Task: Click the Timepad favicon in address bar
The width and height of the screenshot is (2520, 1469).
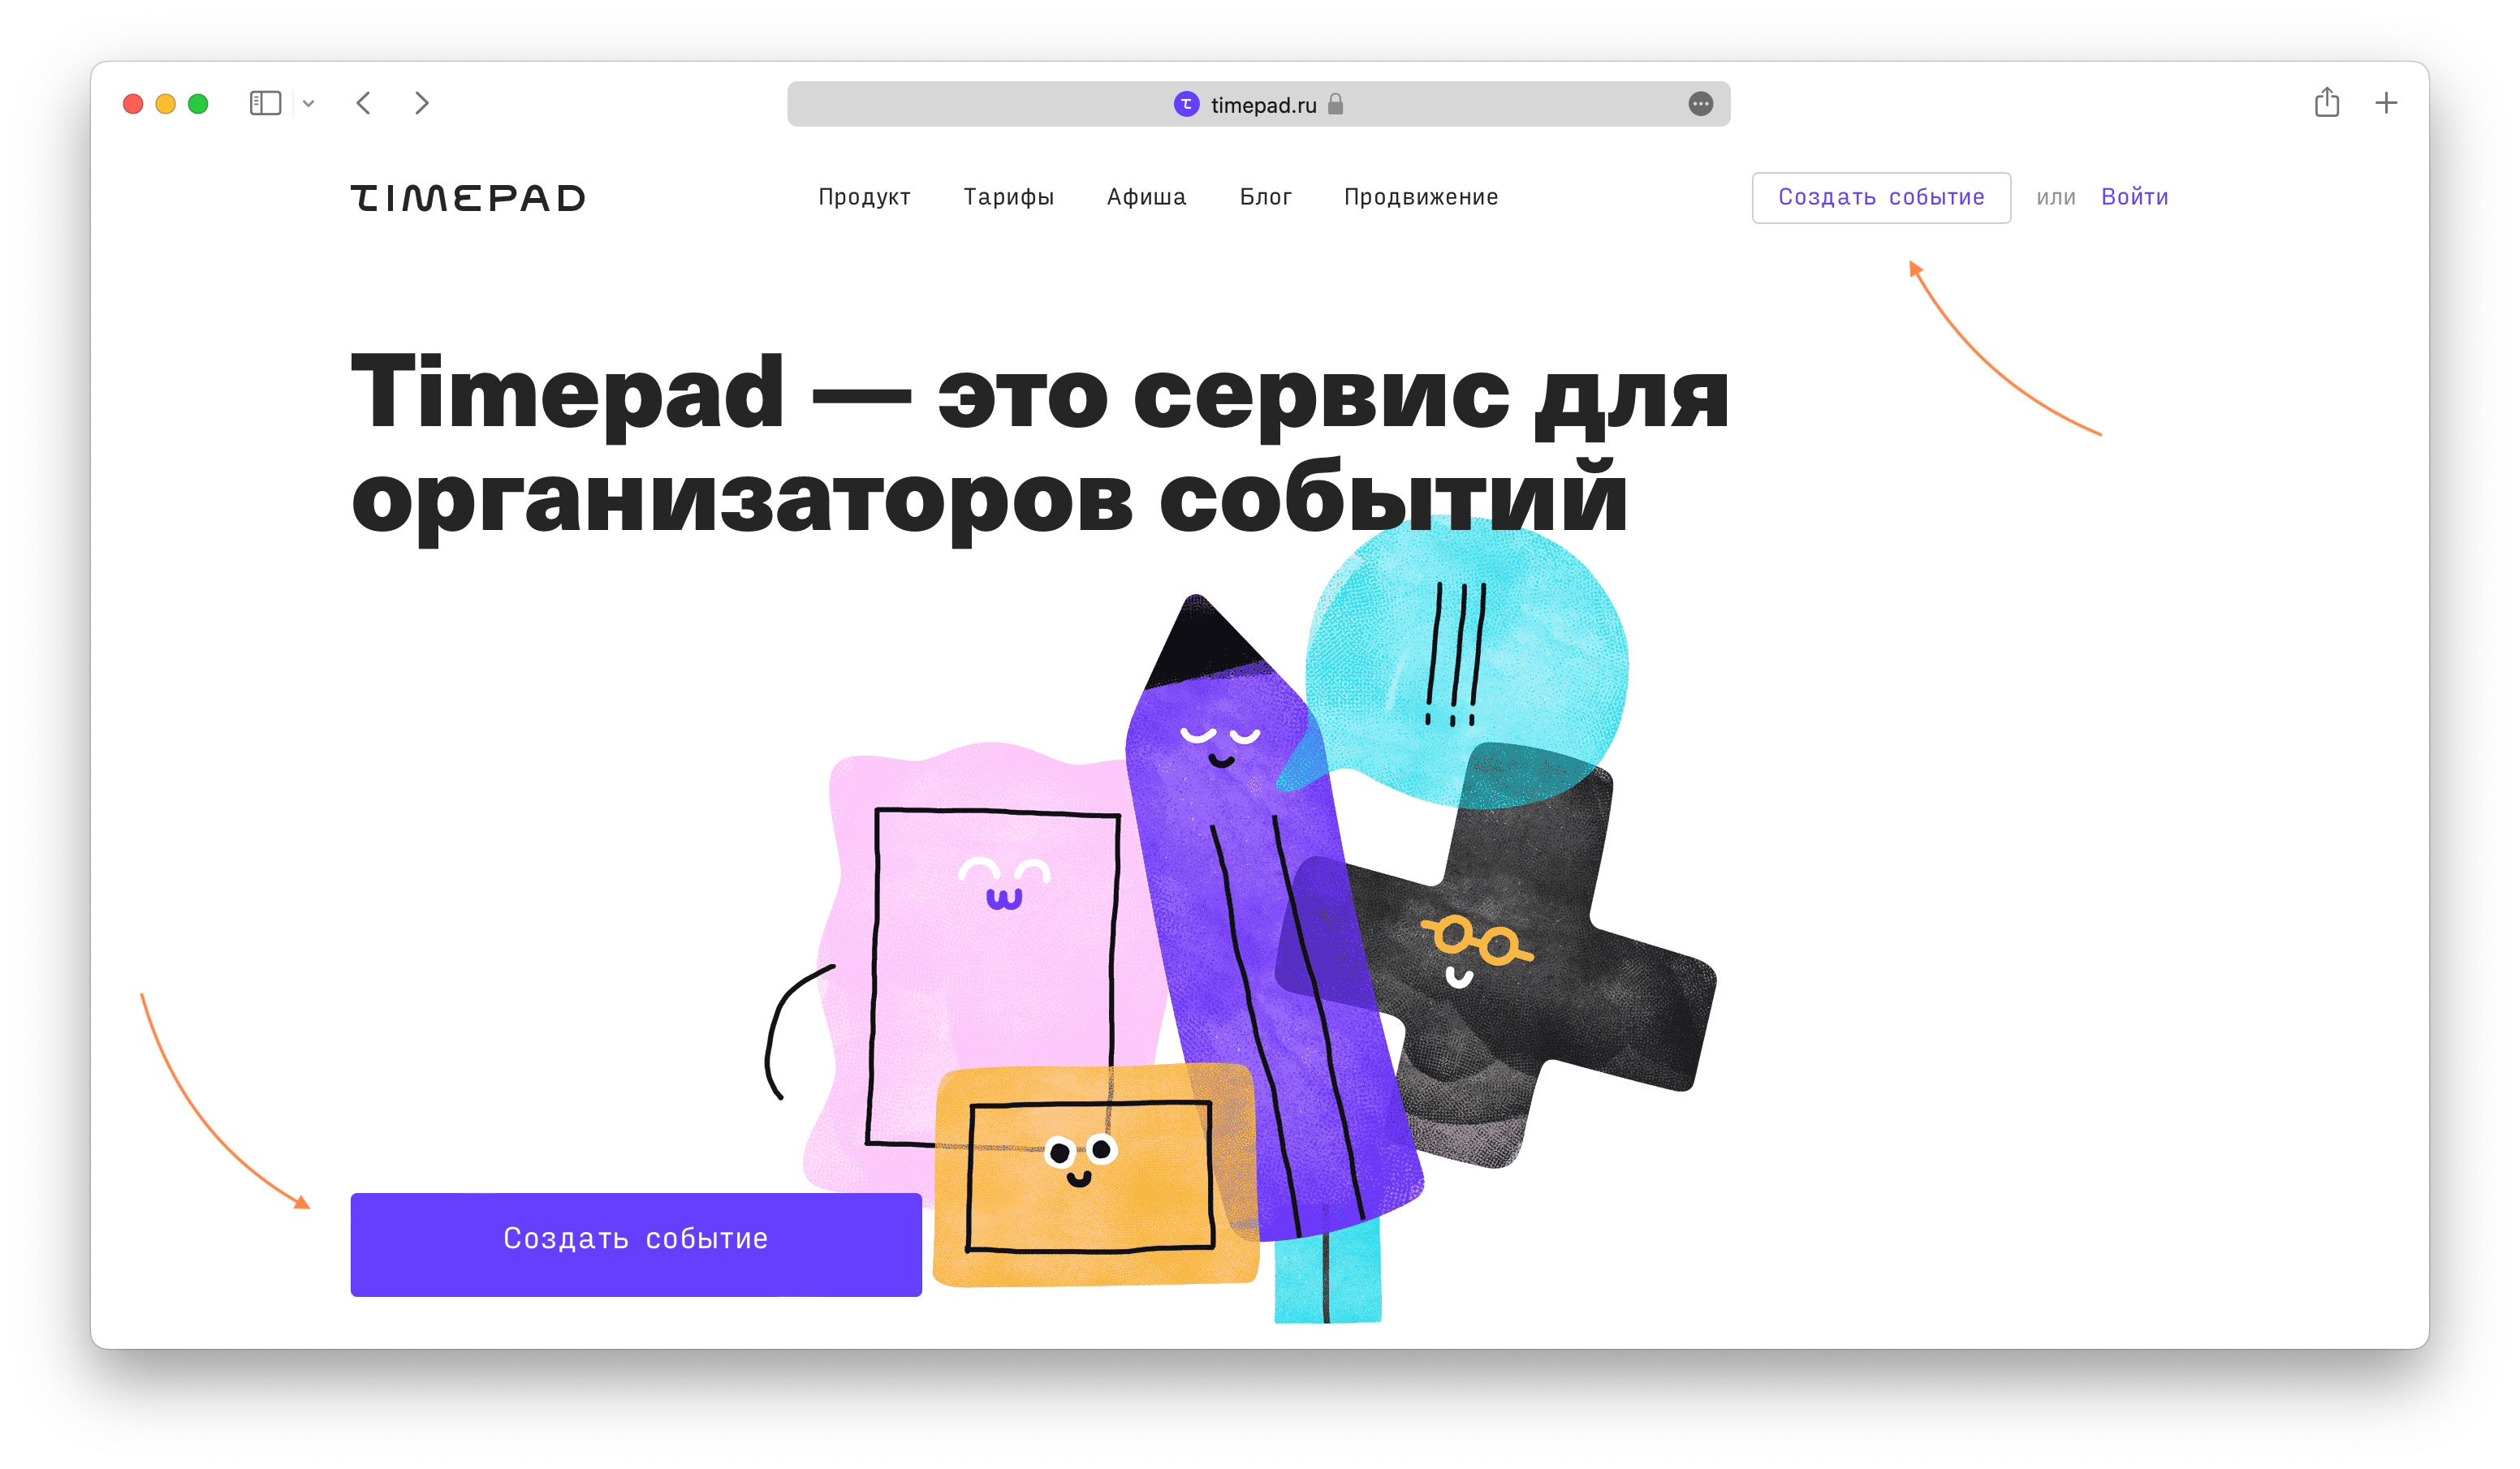Action: pos(1186,104)
